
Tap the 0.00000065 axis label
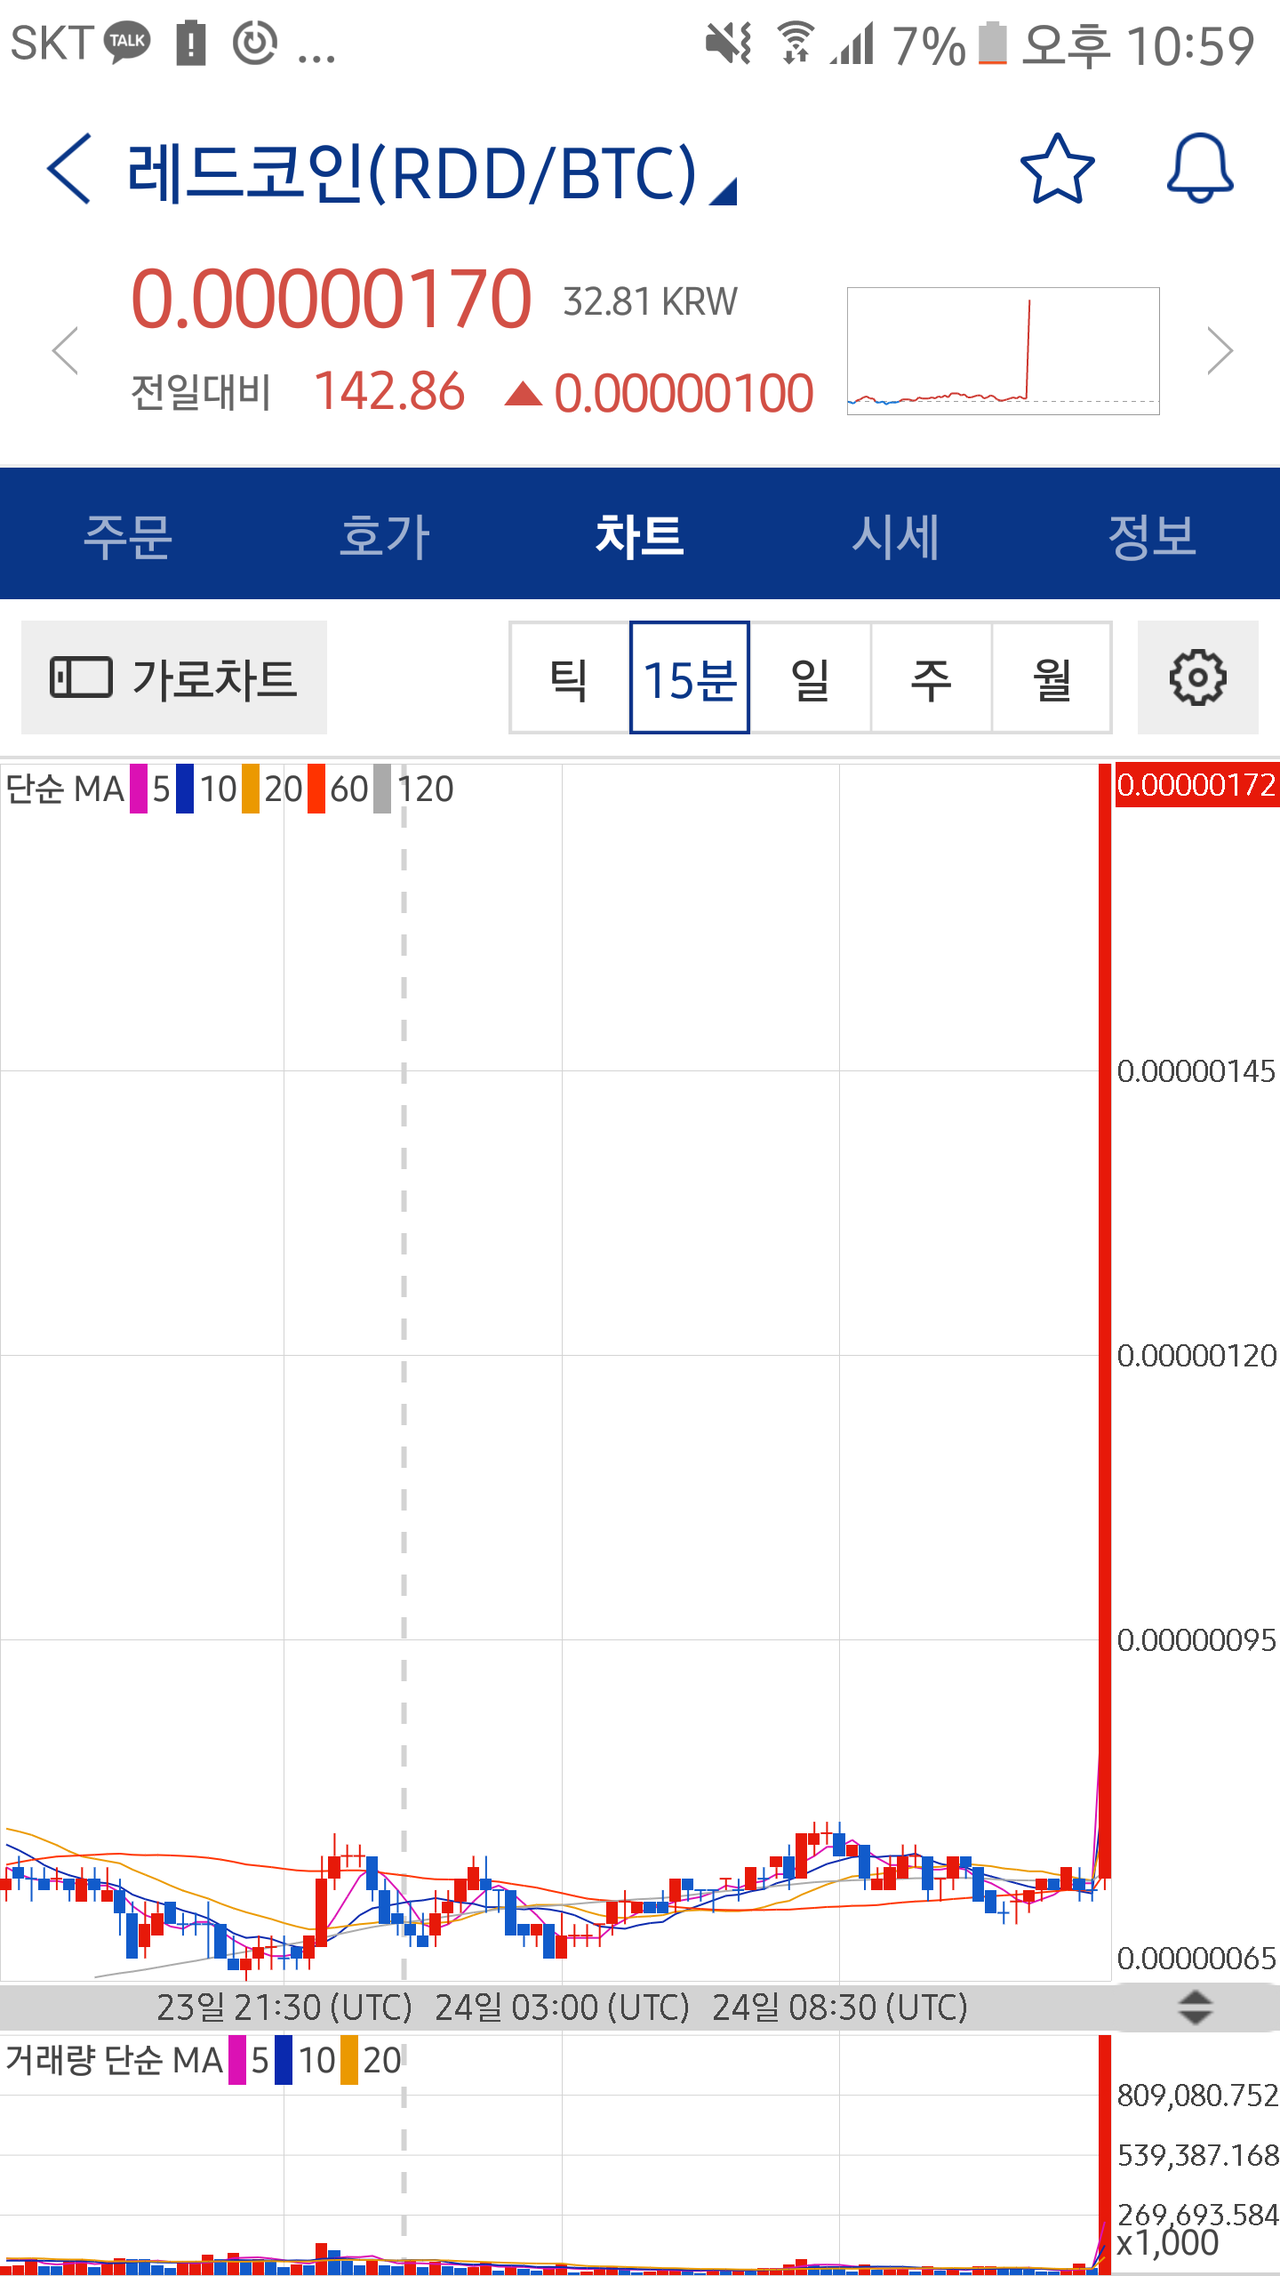coord(1196,1958)
